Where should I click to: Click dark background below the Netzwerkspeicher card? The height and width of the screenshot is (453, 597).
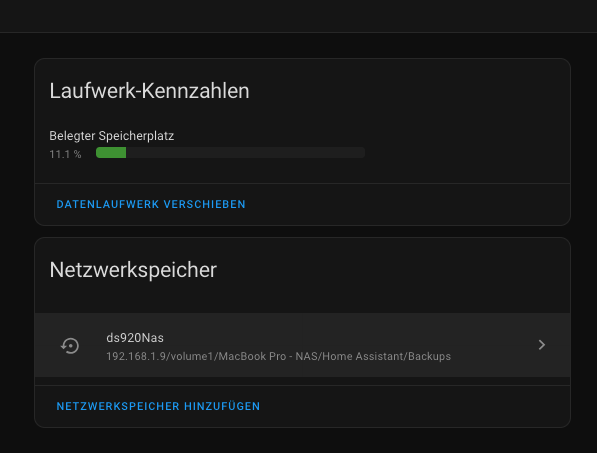298,441
